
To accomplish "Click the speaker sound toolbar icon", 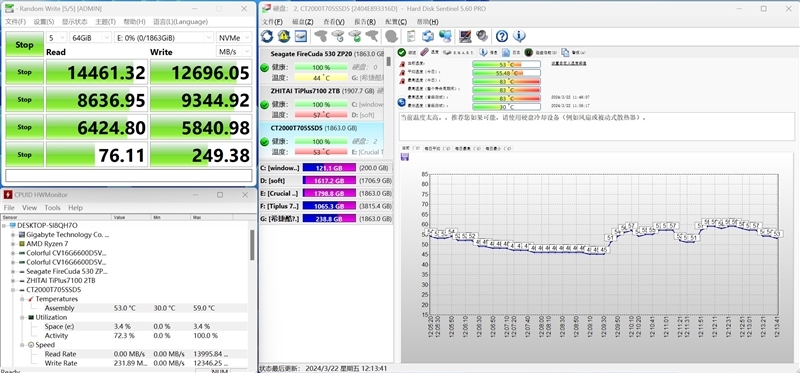I will click(482, 36).
